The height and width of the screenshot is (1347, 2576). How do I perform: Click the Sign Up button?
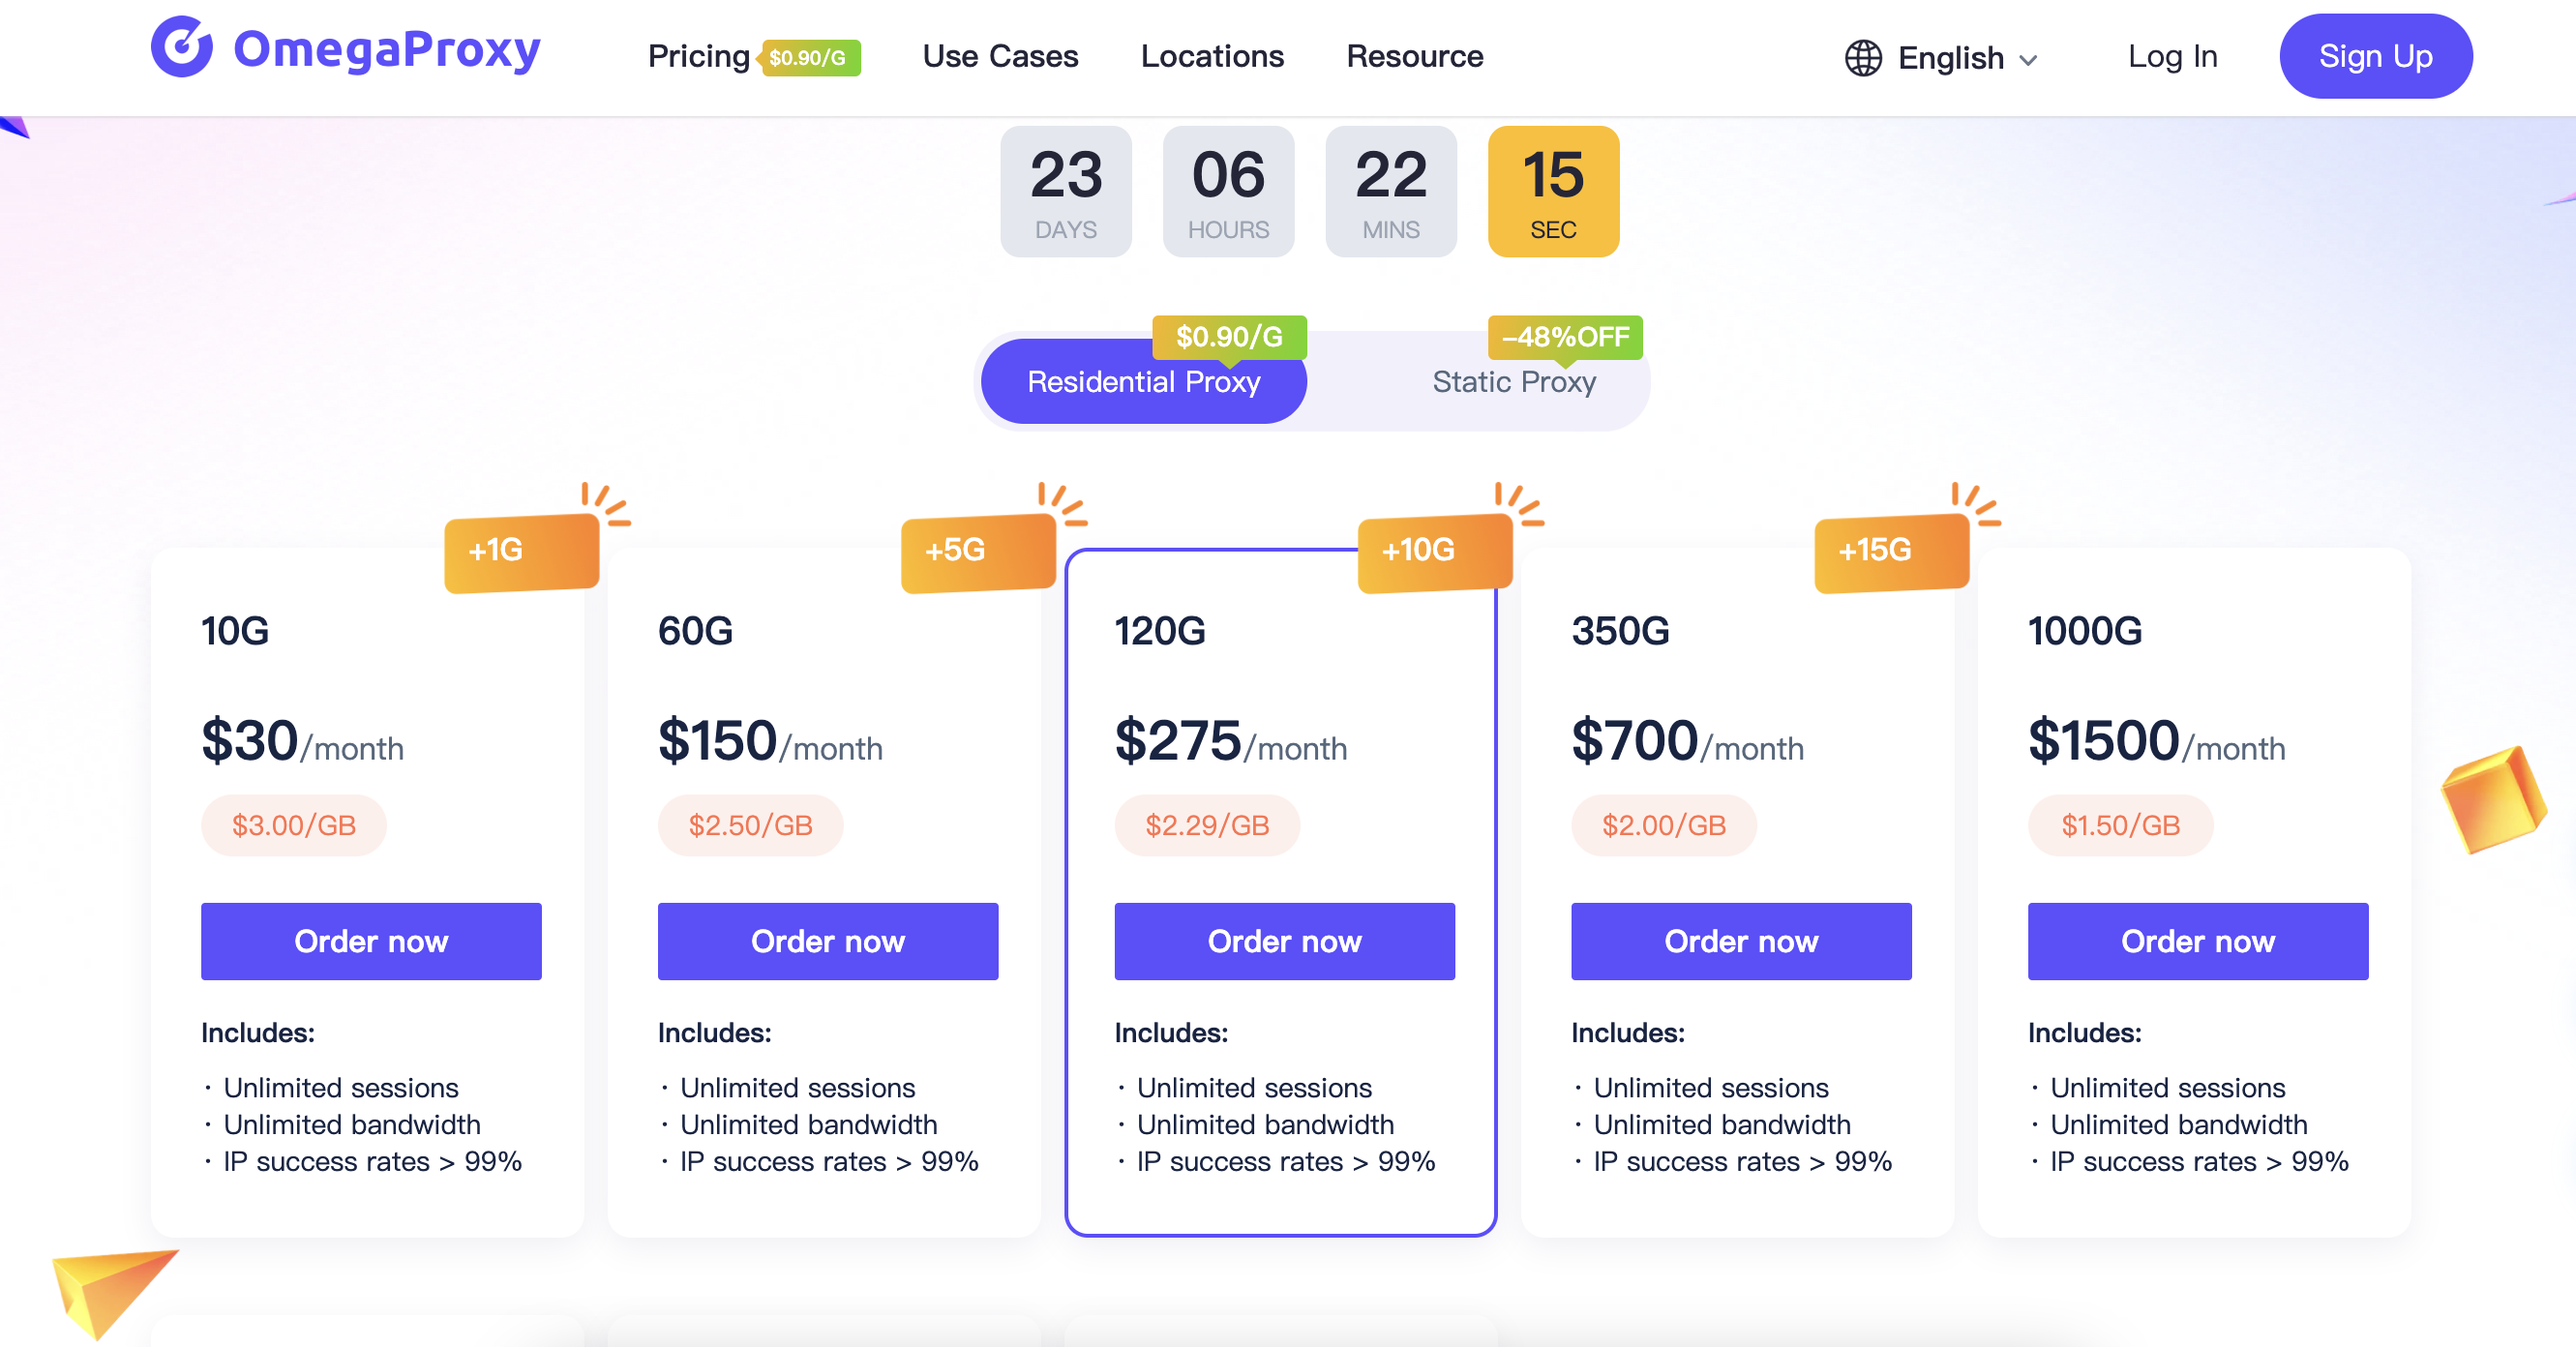[x=2375, y=57]
